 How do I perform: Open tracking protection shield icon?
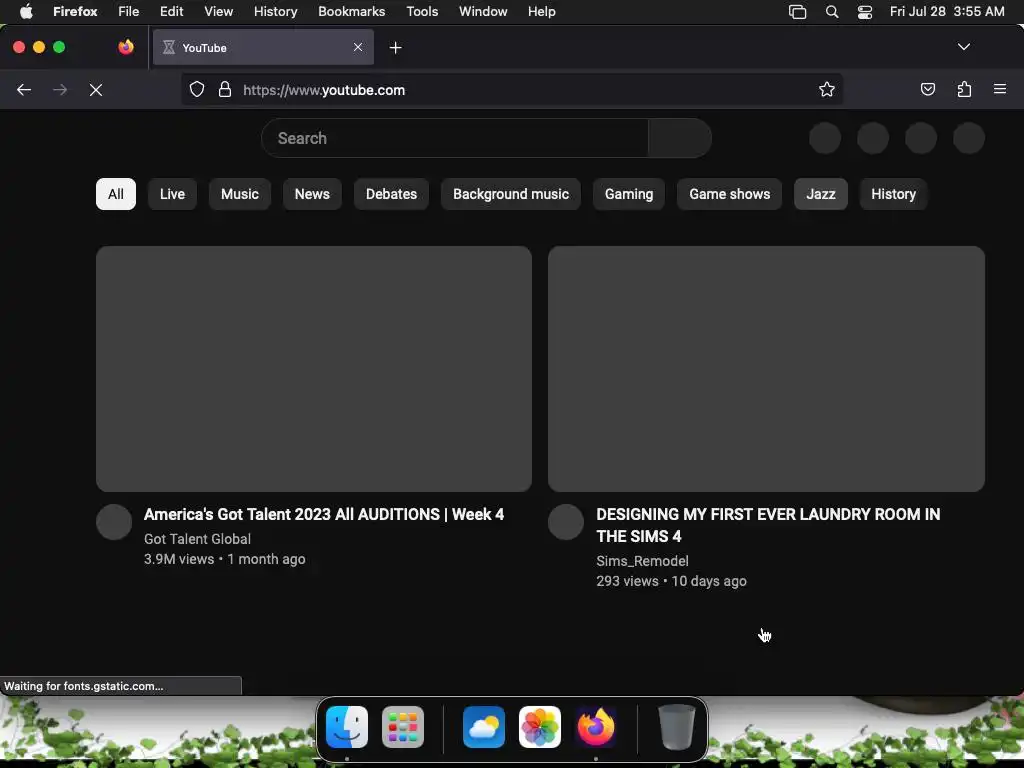tap(197, 89)
